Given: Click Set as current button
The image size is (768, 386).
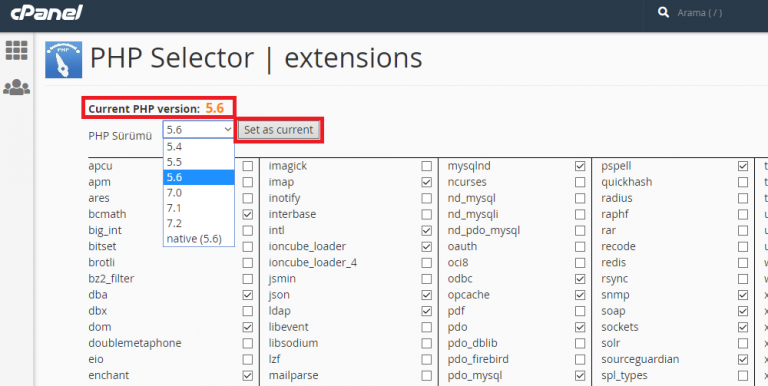Looking at the screenshot, I should (x=278, y=130).
